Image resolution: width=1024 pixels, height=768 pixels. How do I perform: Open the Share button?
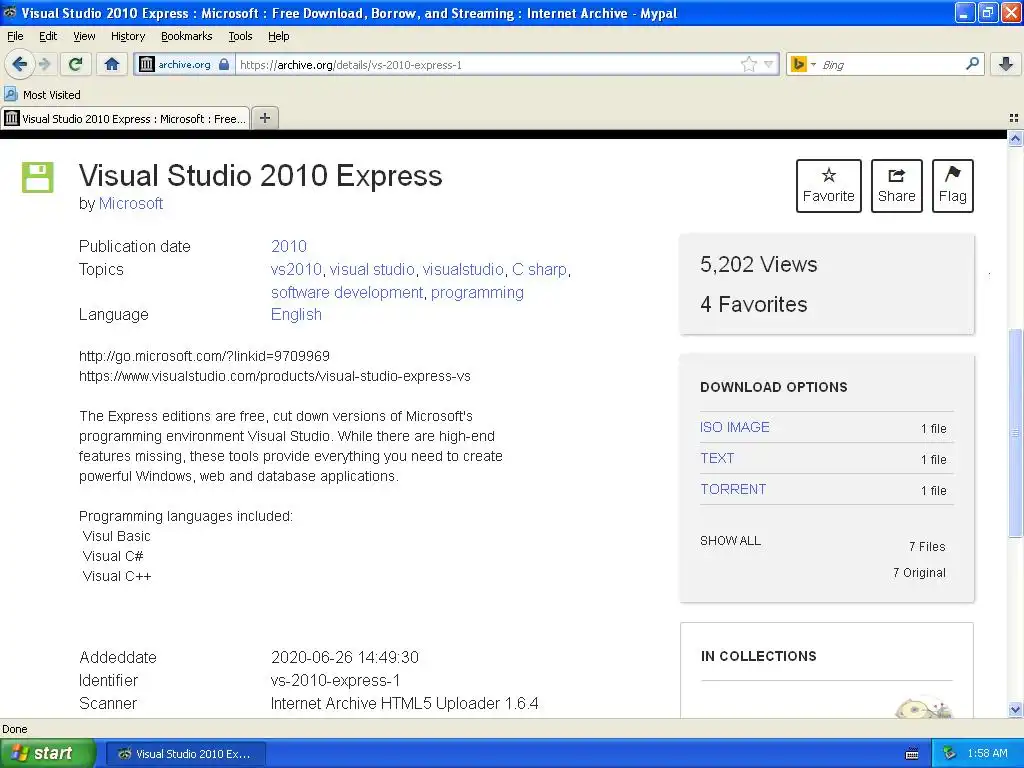point(897,185)
